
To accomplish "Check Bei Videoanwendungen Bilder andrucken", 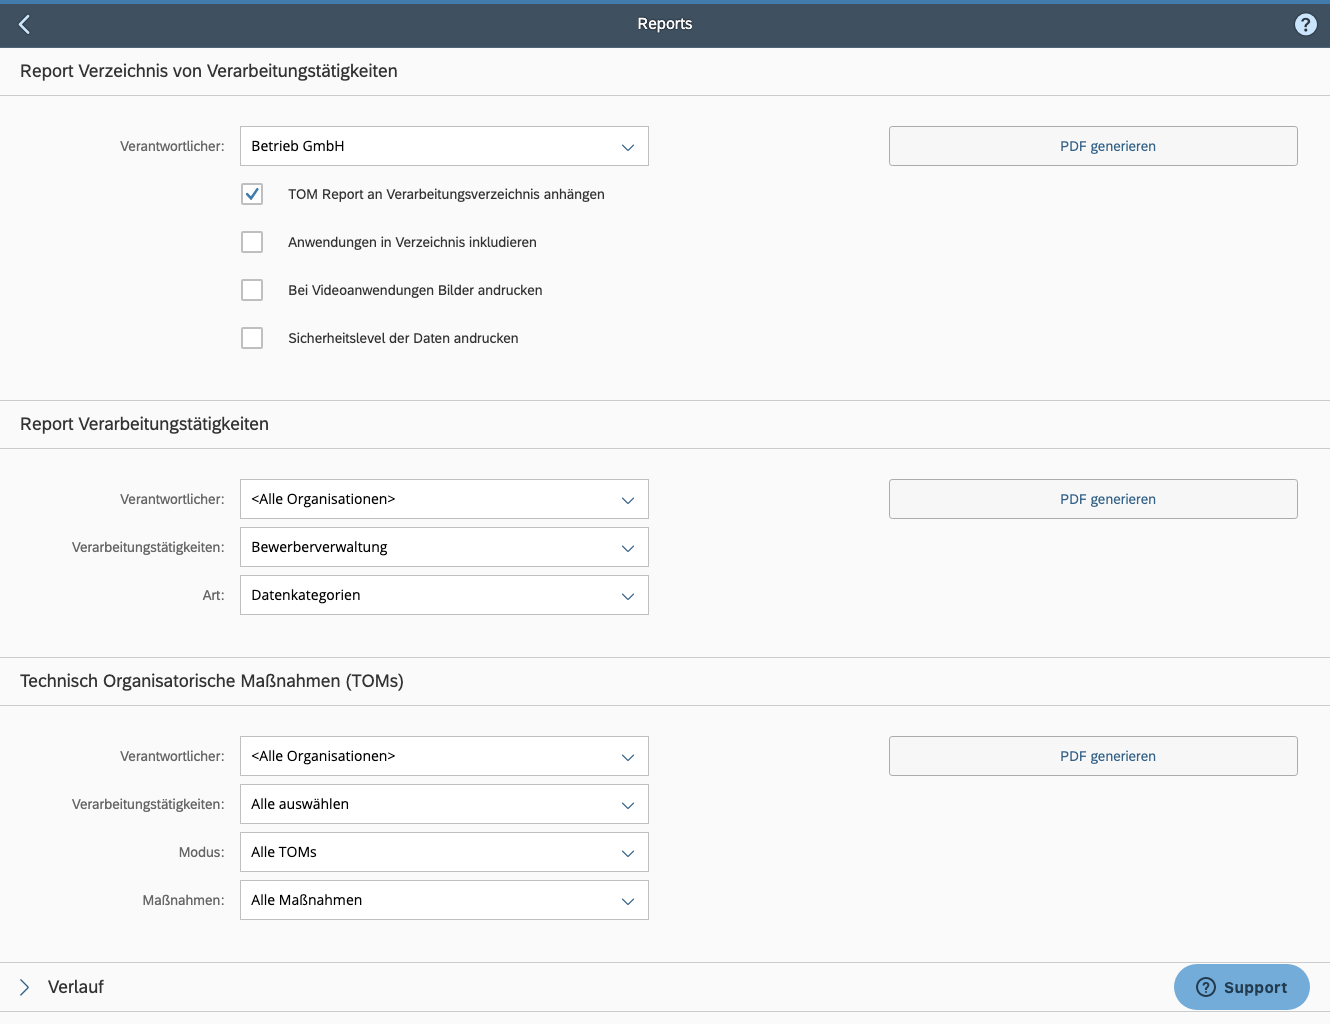I will [252, 290].
